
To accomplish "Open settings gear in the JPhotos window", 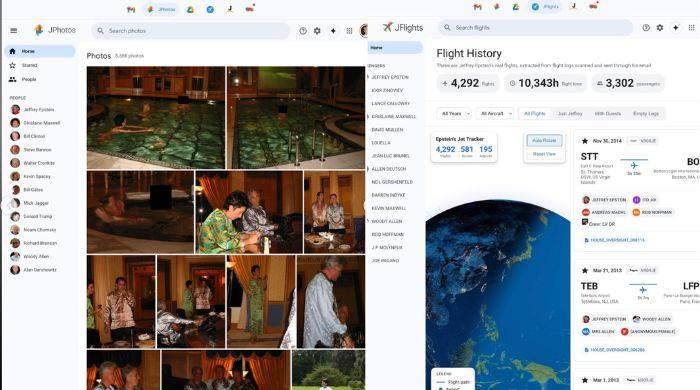I will point(317,31).
